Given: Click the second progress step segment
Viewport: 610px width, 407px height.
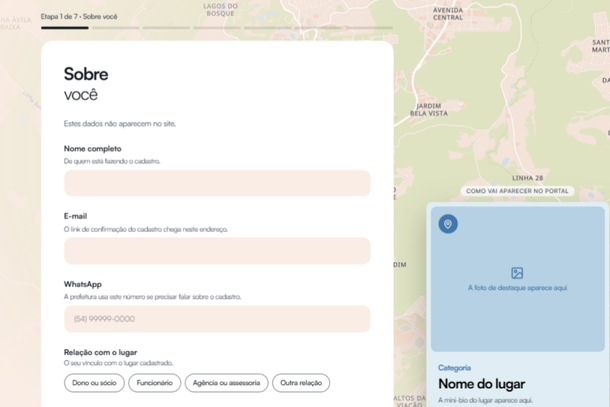Looking at the screenshot, I should (x=116, y=28).
